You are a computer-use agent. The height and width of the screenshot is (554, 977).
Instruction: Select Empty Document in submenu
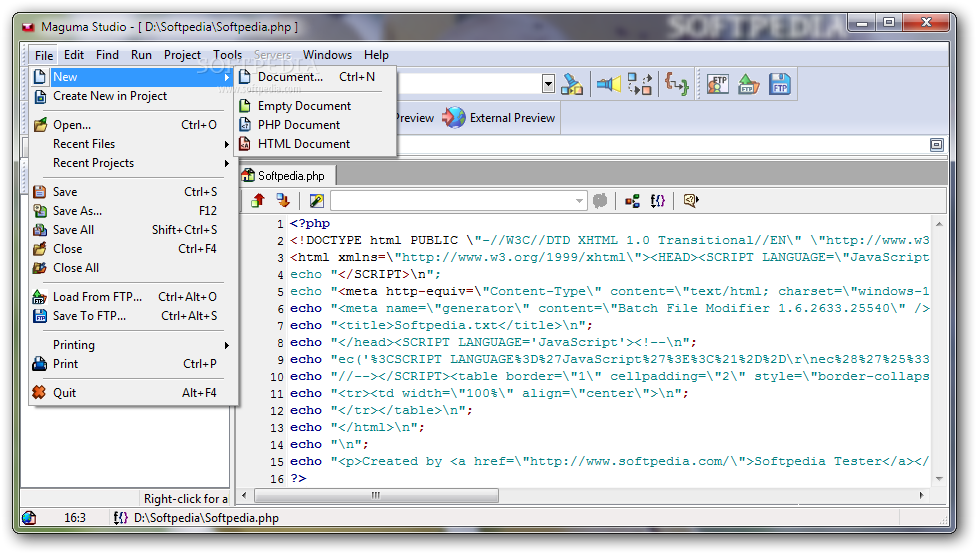click(x=315, y=106)
